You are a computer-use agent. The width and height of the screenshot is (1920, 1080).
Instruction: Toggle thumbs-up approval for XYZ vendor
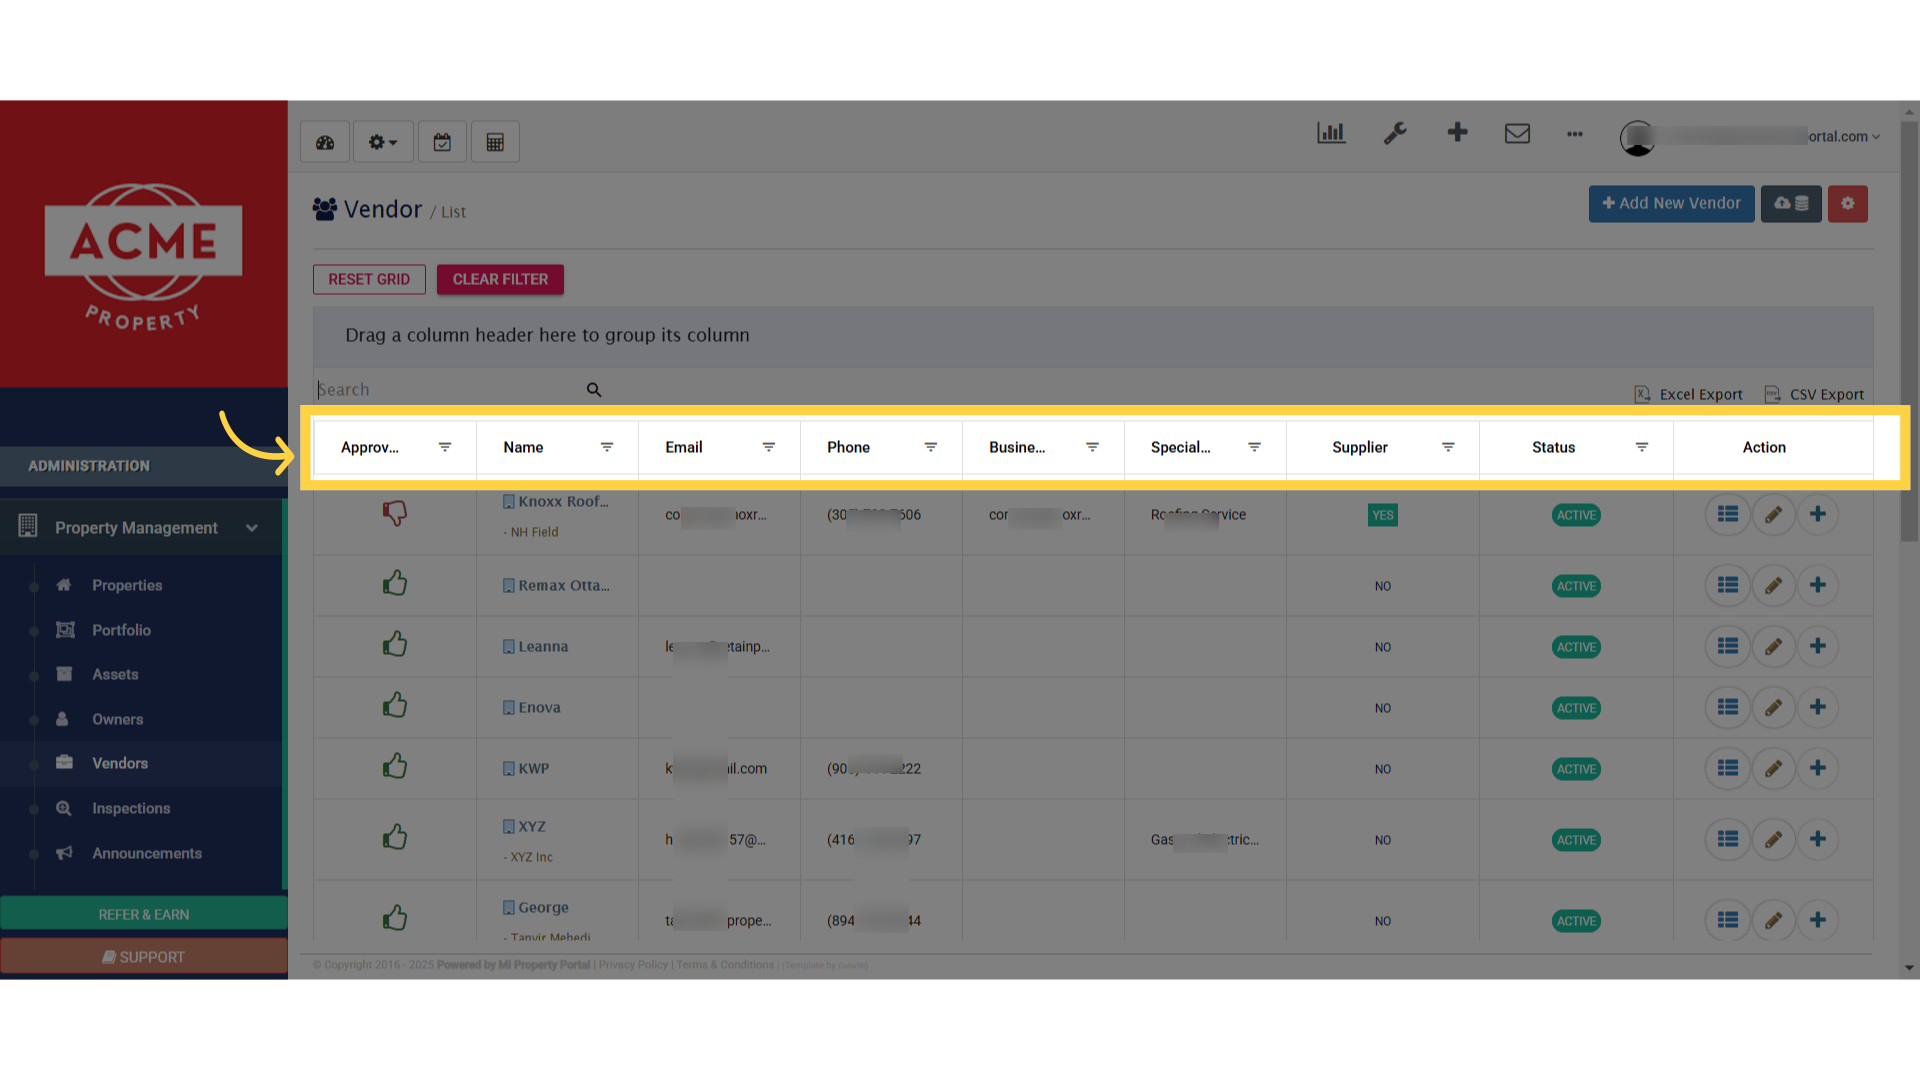pyautogui.click(x=395, y=838)
